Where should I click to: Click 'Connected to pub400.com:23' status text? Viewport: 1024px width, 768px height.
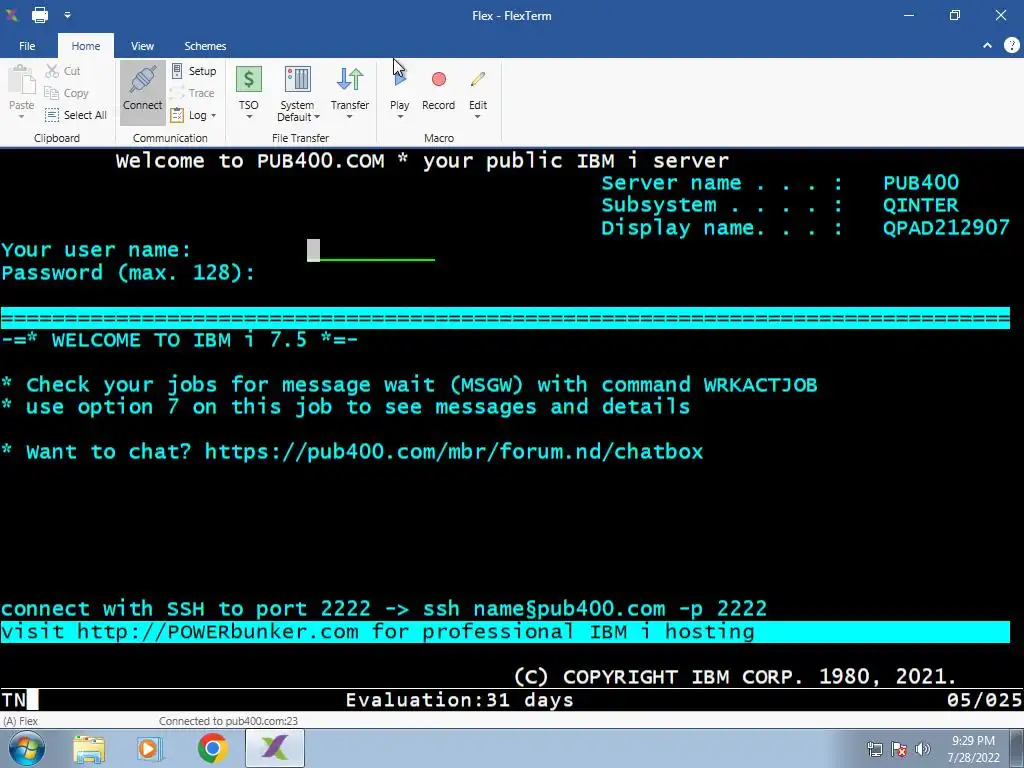click(x=229, y=721)
